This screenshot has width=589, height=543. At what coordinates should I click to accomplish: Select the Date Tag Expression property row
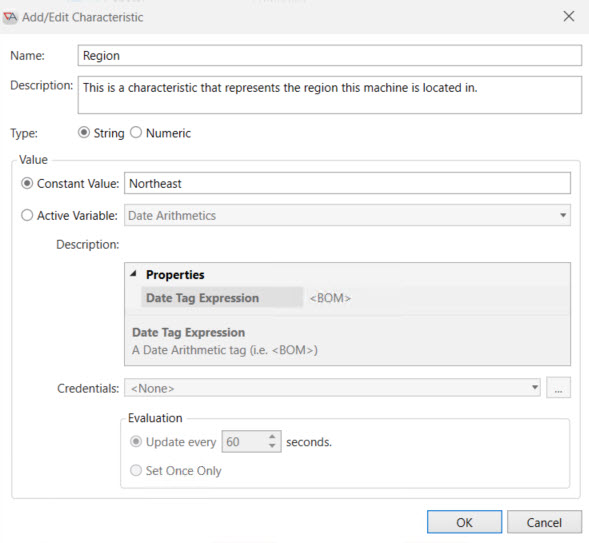click(x=222, y=298)
